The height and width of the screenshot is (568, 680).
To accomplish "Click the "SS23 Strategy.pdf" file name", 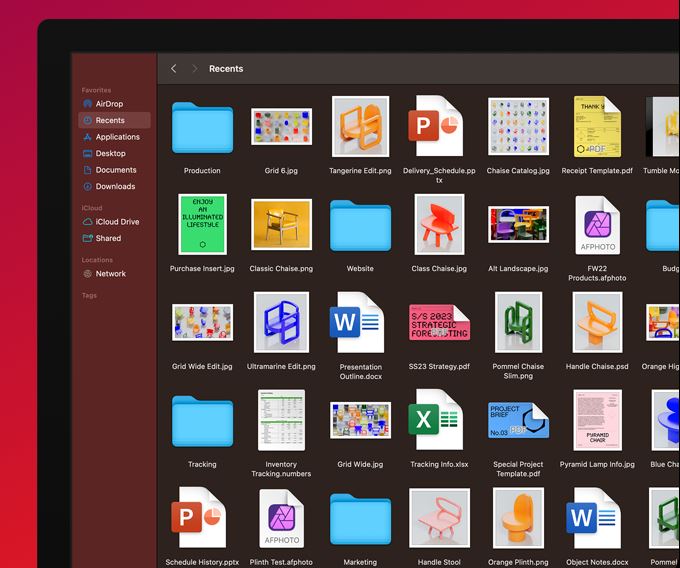I will point(439,366).
